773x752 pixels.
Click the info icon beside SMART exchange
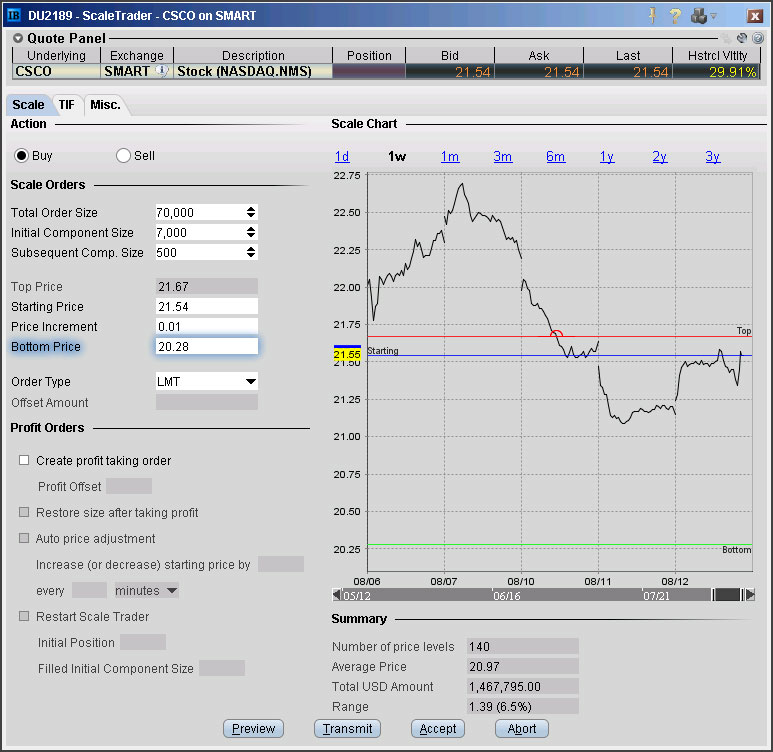(162, 71)
